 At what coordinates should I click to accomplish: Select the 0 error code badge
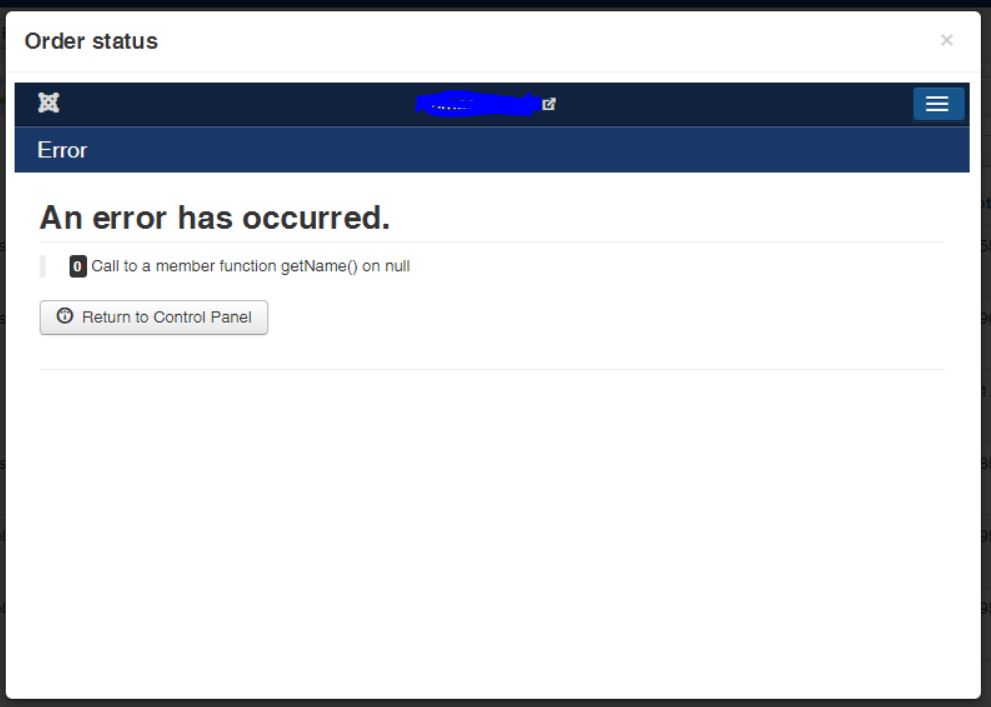[78, 267]
